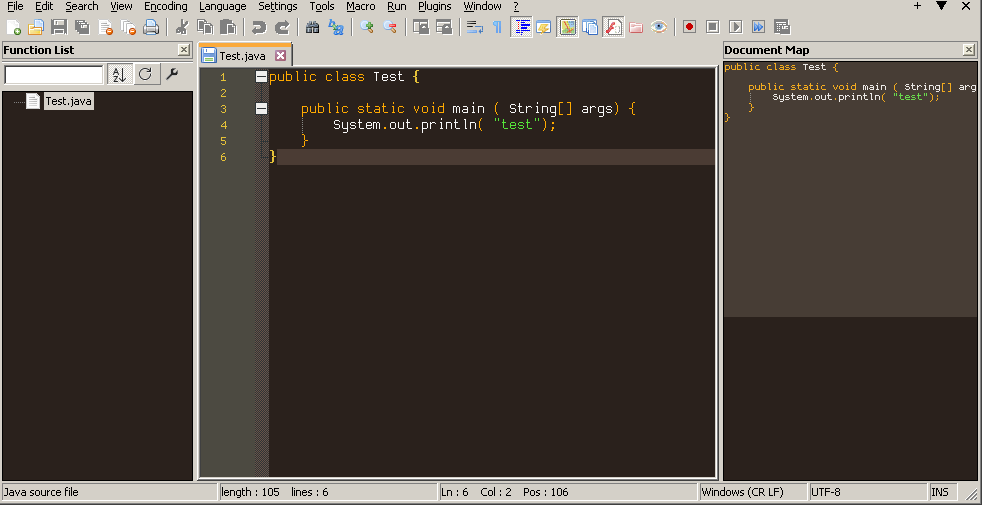This screenshot has width=982, height=505.
Task: Open the Document List panel icon
Action: point(590,27)
